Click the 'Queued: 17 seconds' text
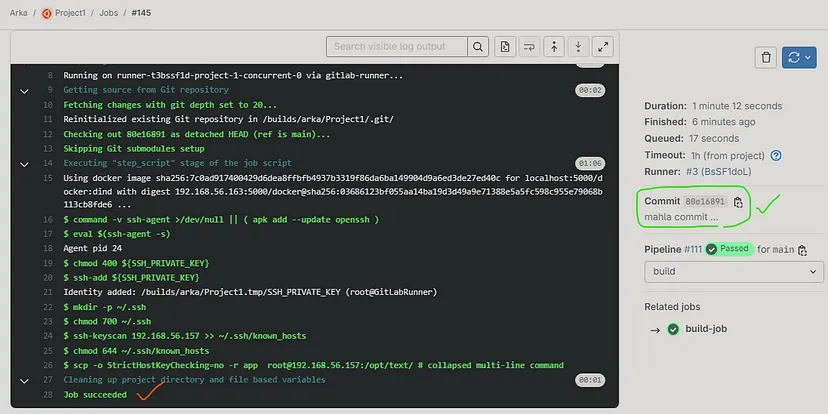 coord(692,139)
